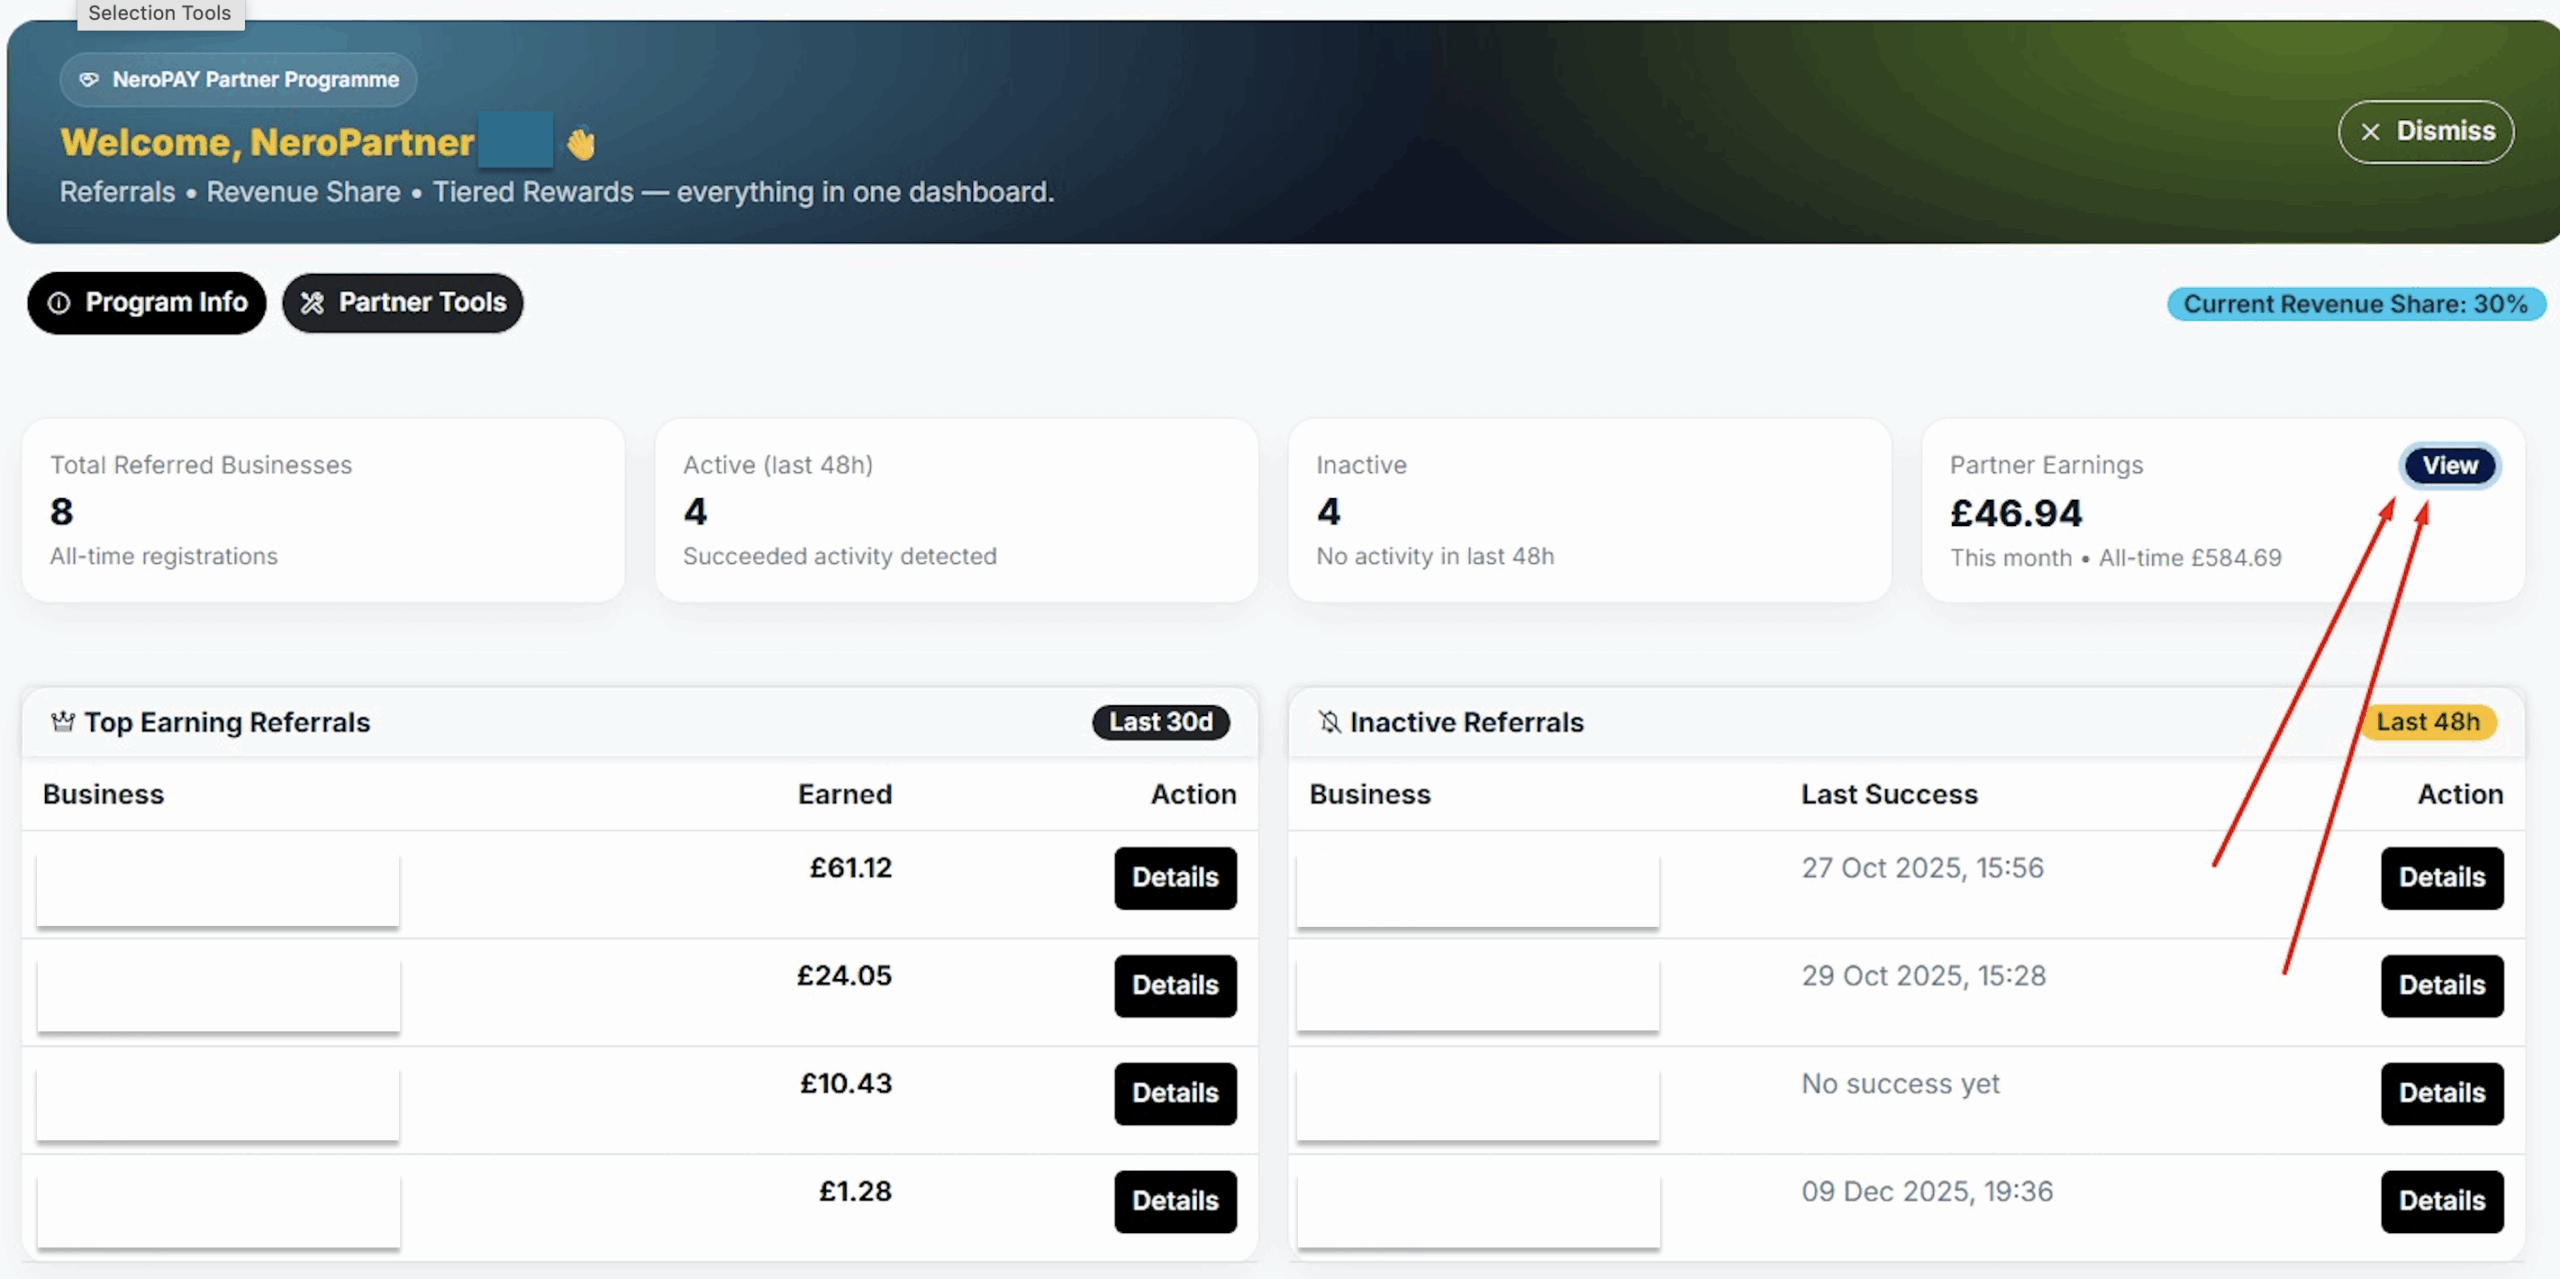The width and height of the screenshot is (2560, 1279).
Task: Click the X icon in Dismiss
Action: click(x=2370, y=132)
